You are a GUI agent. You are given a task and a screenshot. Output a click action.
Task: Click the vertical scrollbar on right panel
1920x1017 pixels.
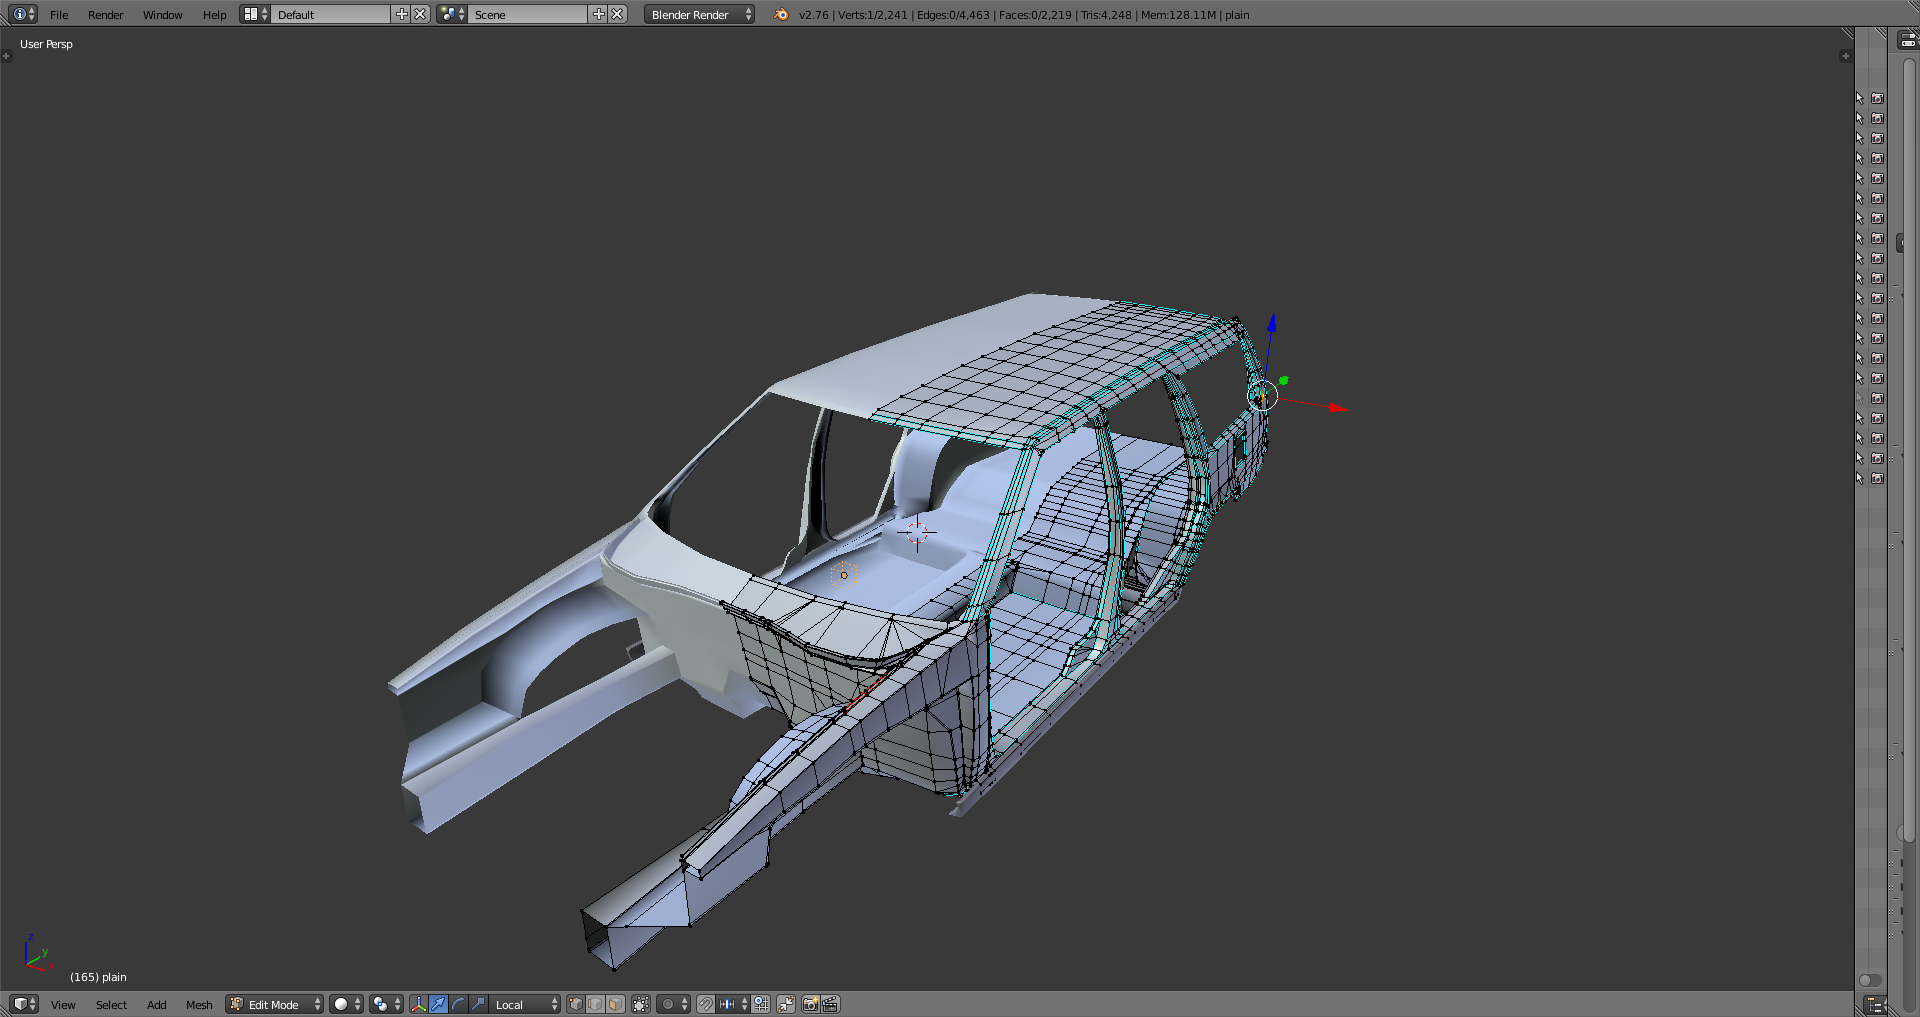1909,450
